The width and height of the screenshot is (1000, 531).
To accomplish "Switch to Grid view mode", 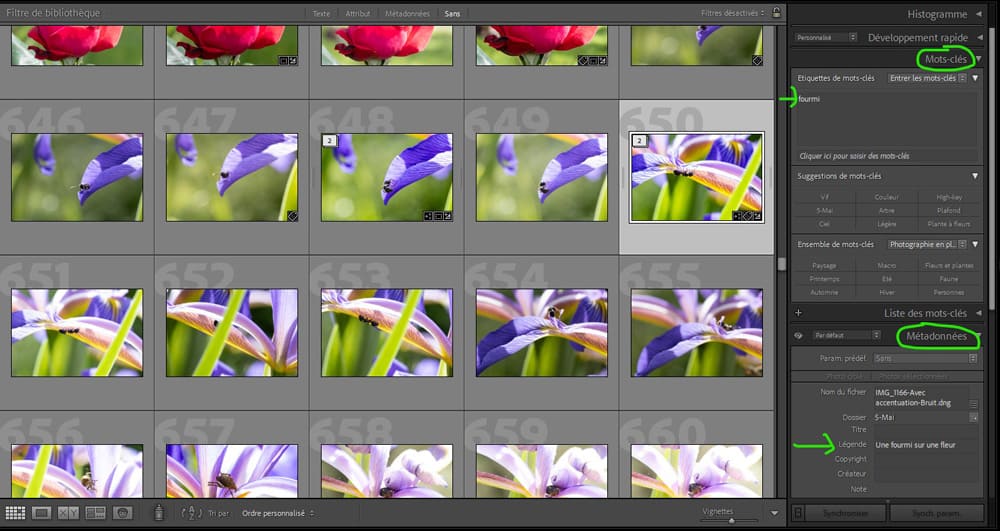I will pyautogui.click(x=16, y=513).
